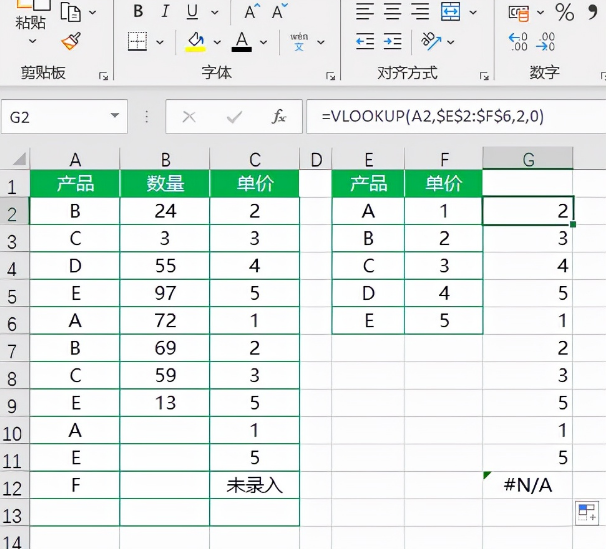The width and height of the screenshot is (610, 551).
Task: Open the Copy dropdown arrow
Action: tap(93, 12)
